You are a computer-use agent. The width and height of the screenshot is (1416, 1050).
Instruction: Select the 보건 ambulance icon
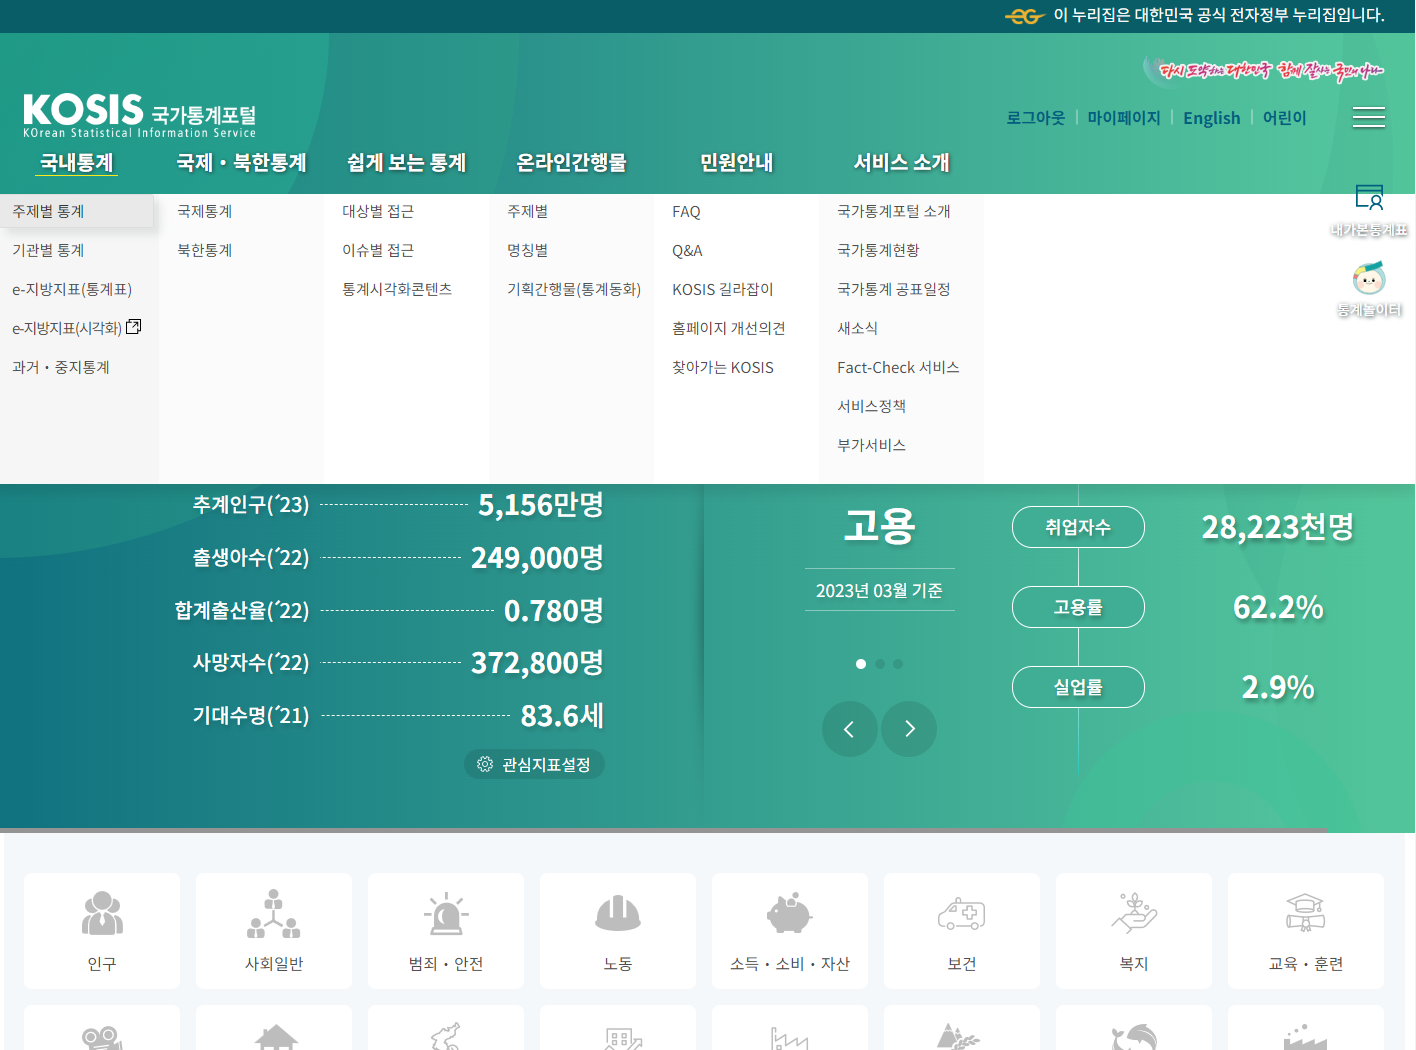(x=962, y=913)
